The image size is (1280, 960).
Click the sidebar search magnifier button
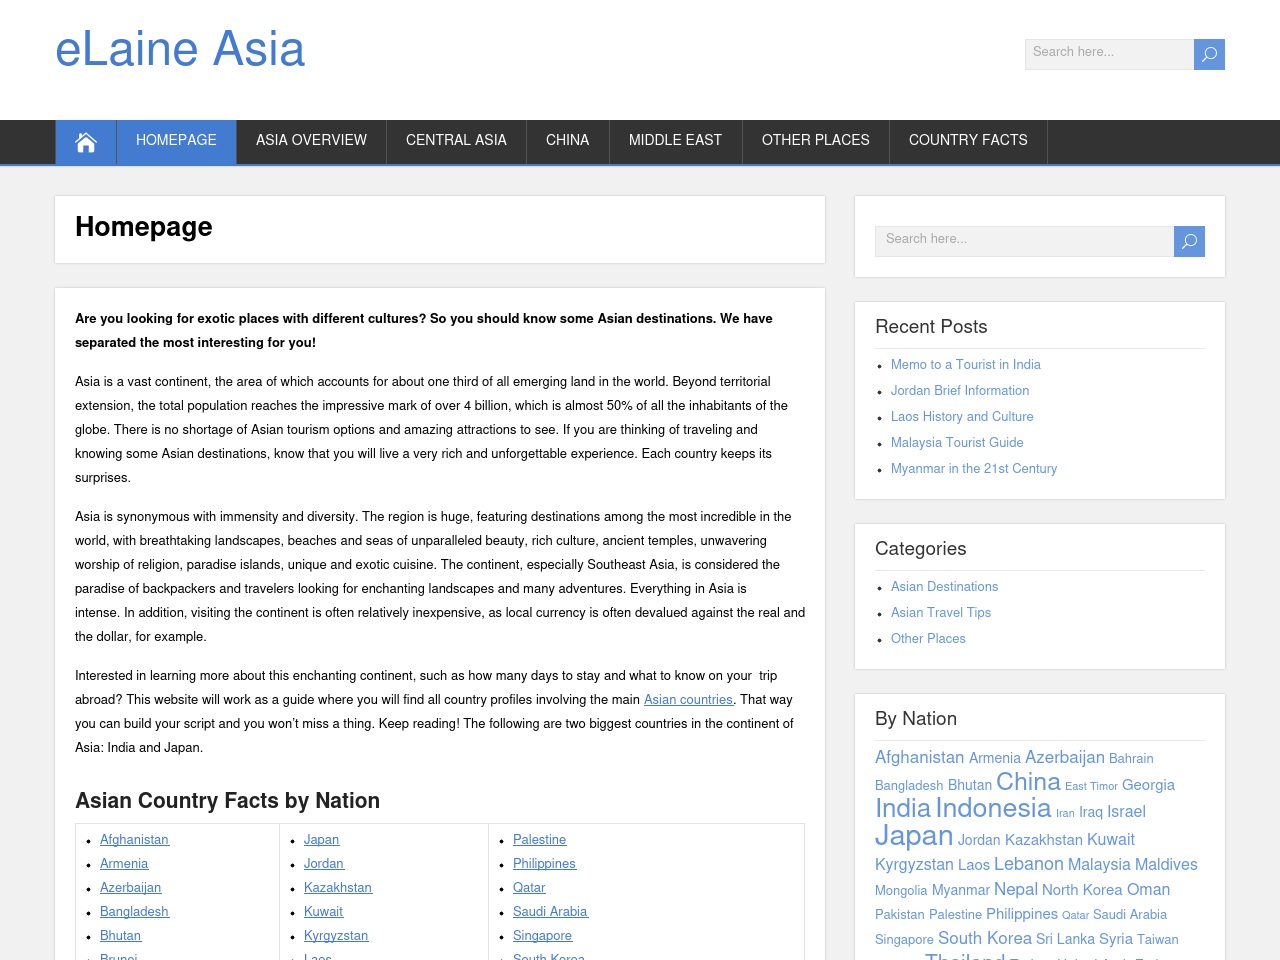click(x=1189, y=241)
